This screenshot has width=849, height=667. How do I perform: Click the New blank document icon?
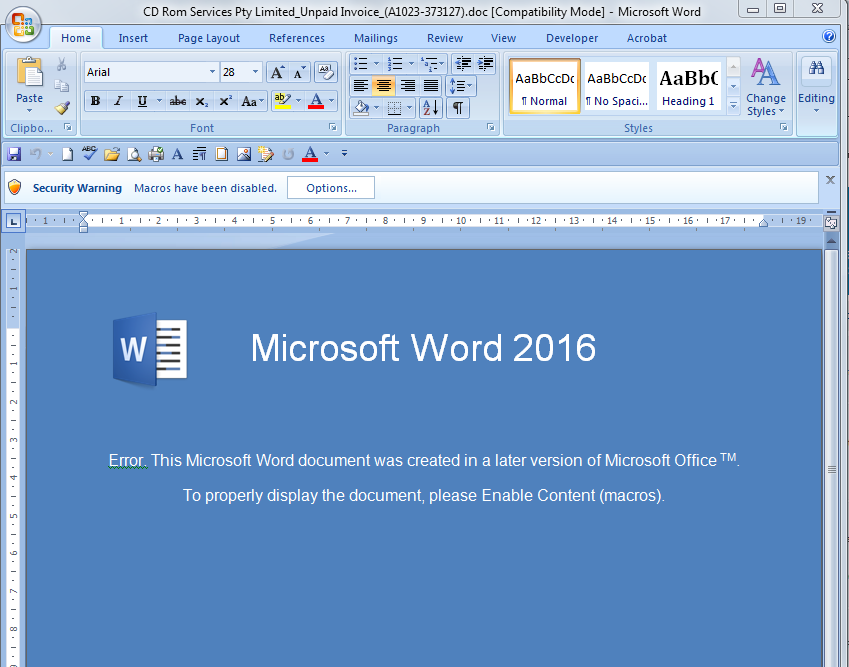(67, 154)
